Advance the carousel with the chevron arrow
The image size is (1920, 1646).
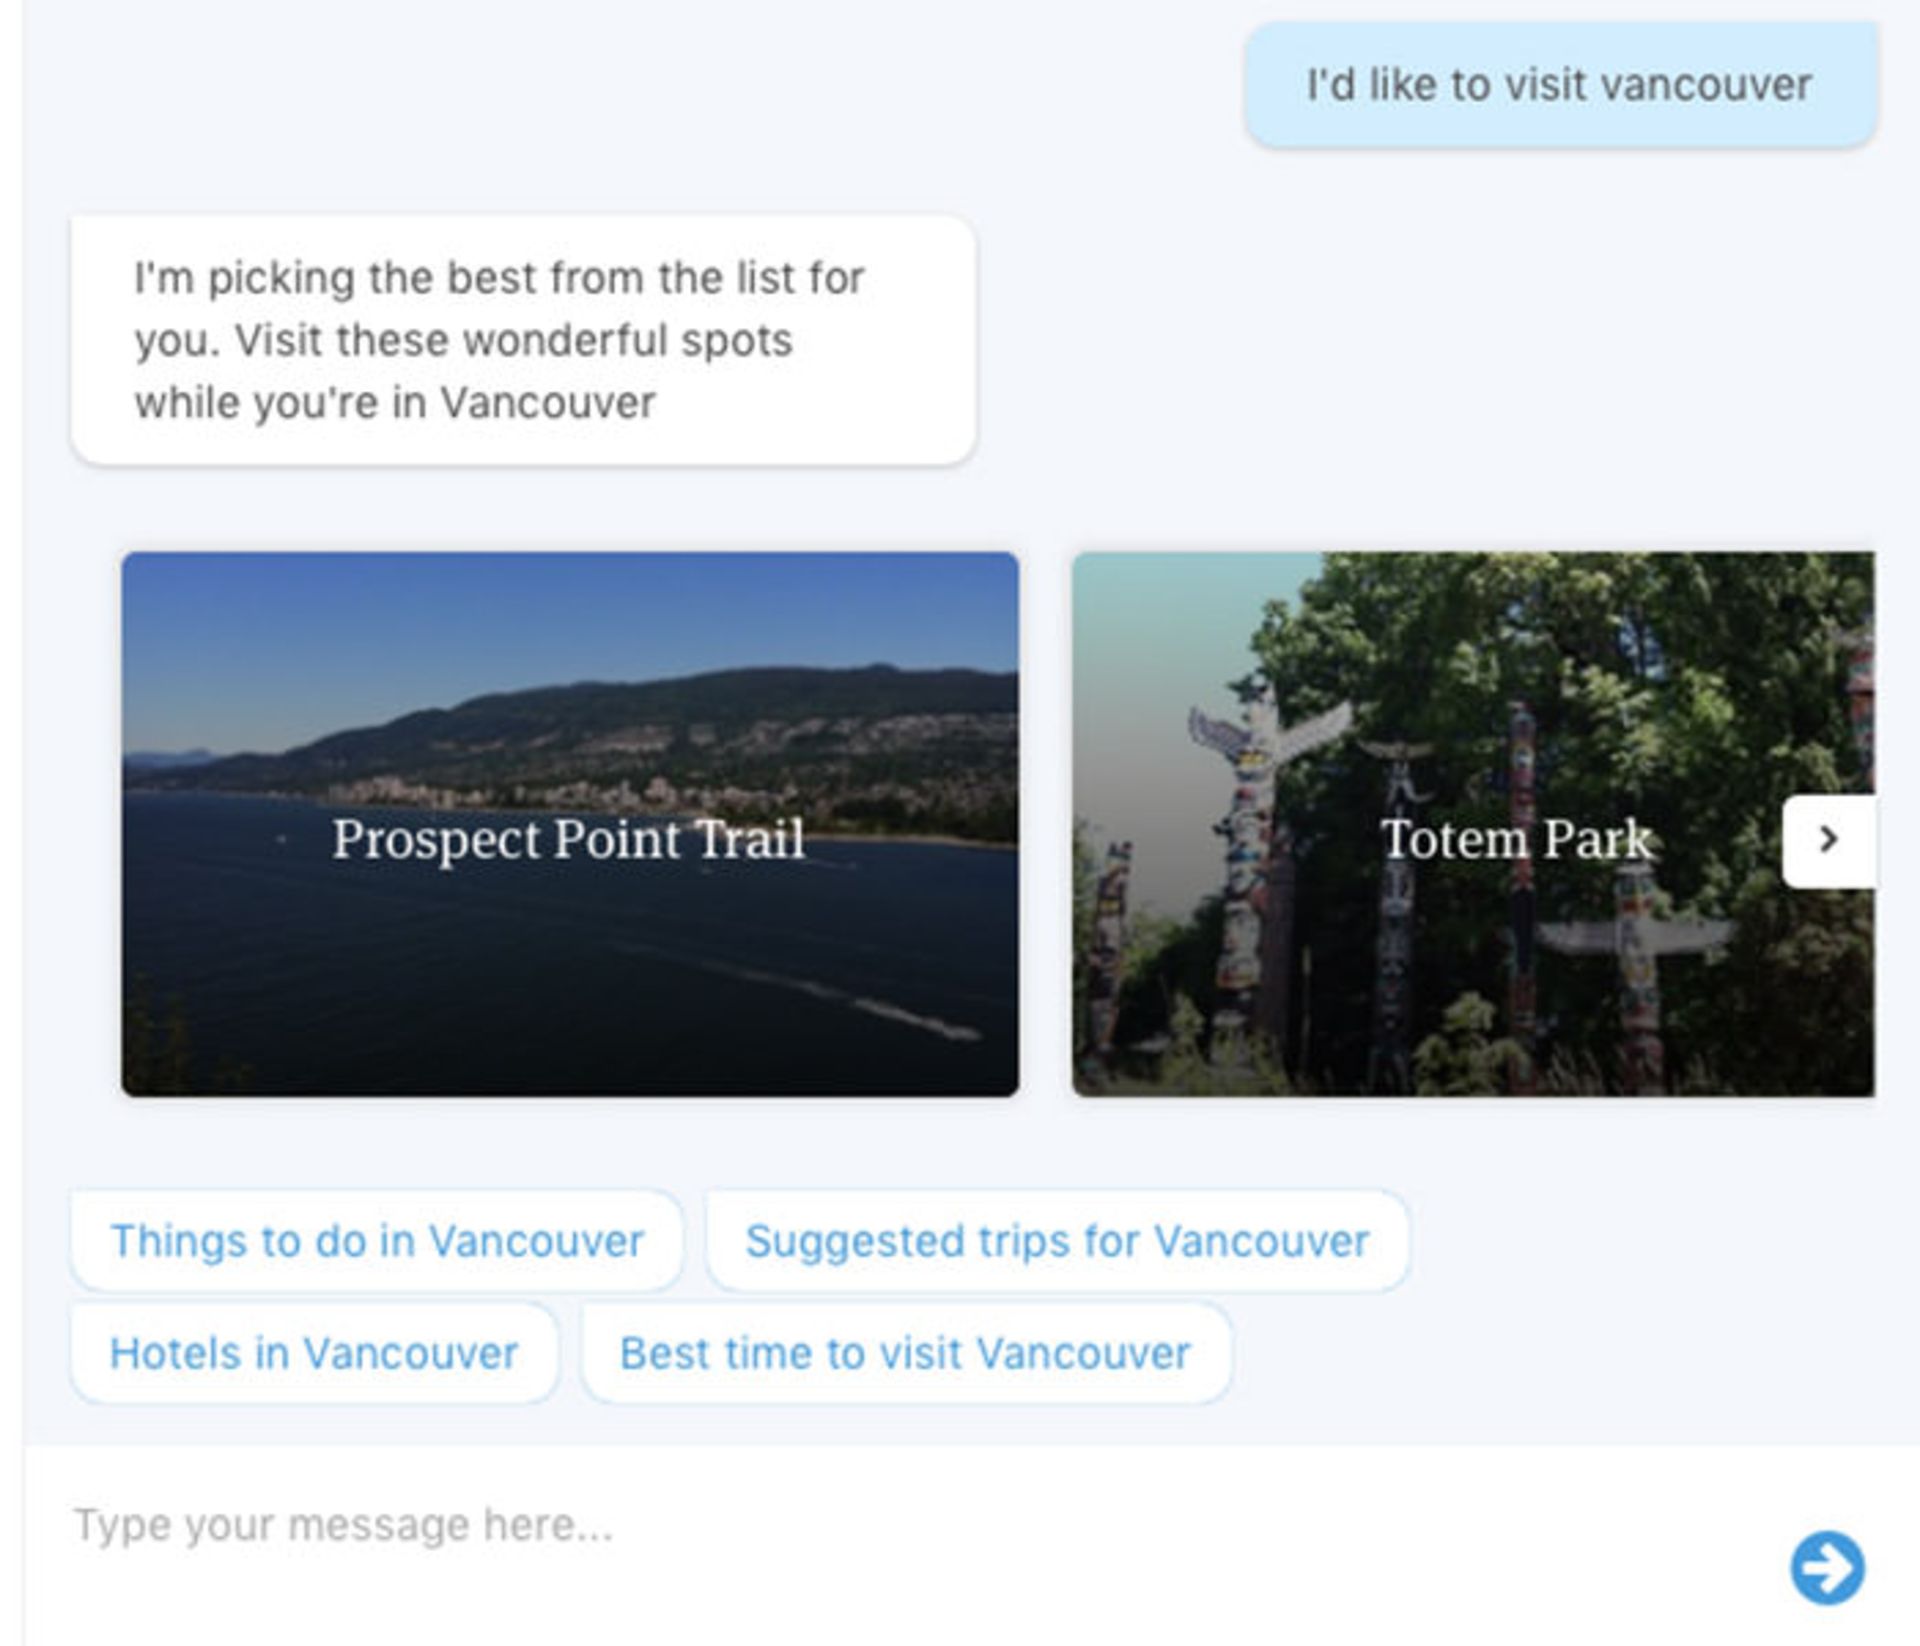(x=1828, y=840)
